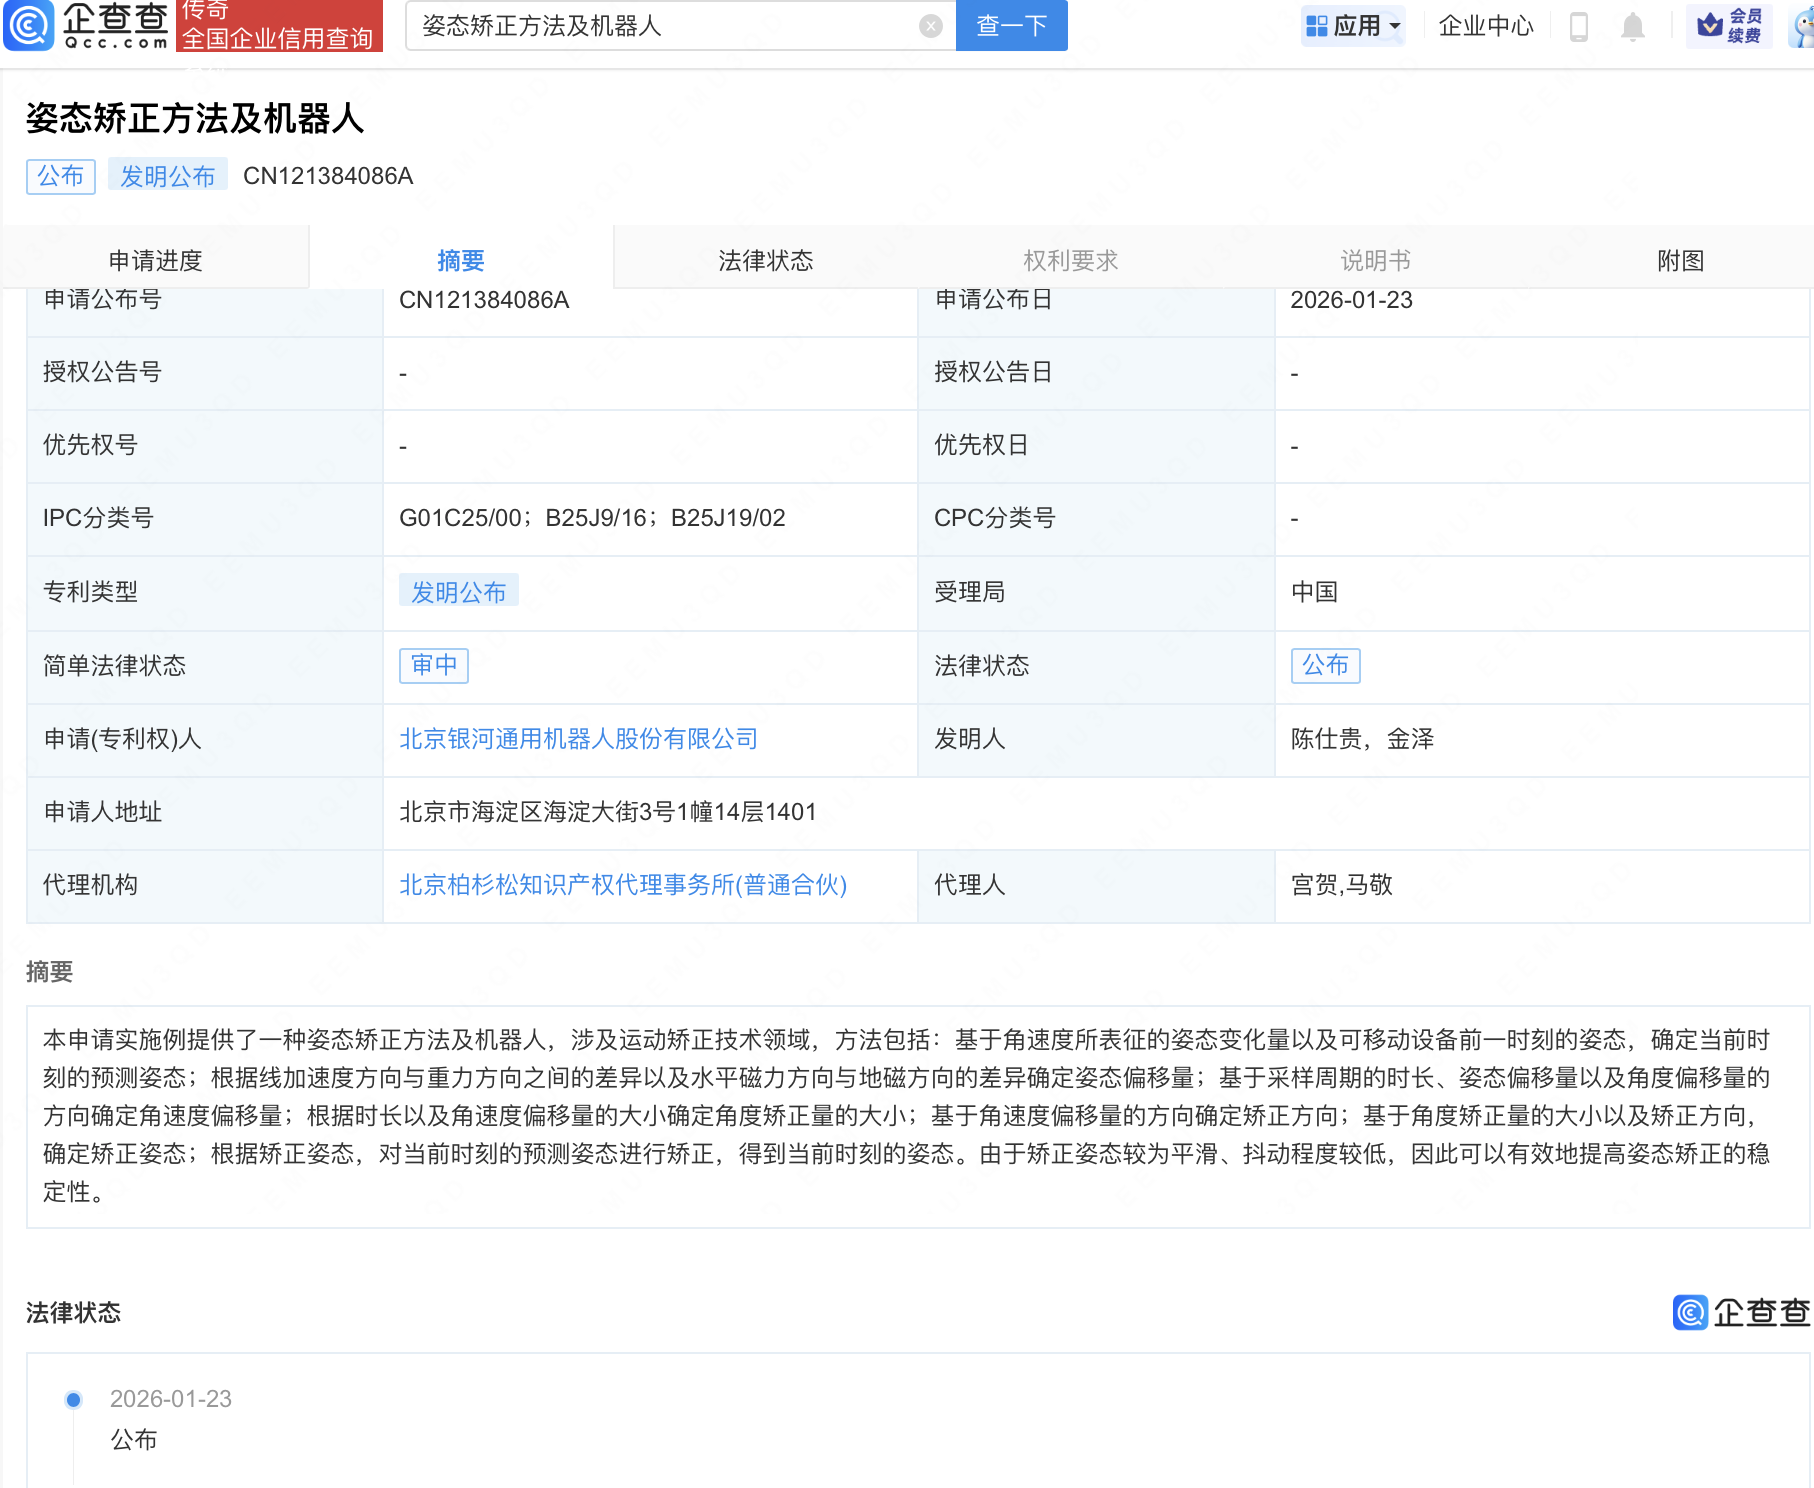
Task: Open the notification bell
Action: tap(1632, 26)
